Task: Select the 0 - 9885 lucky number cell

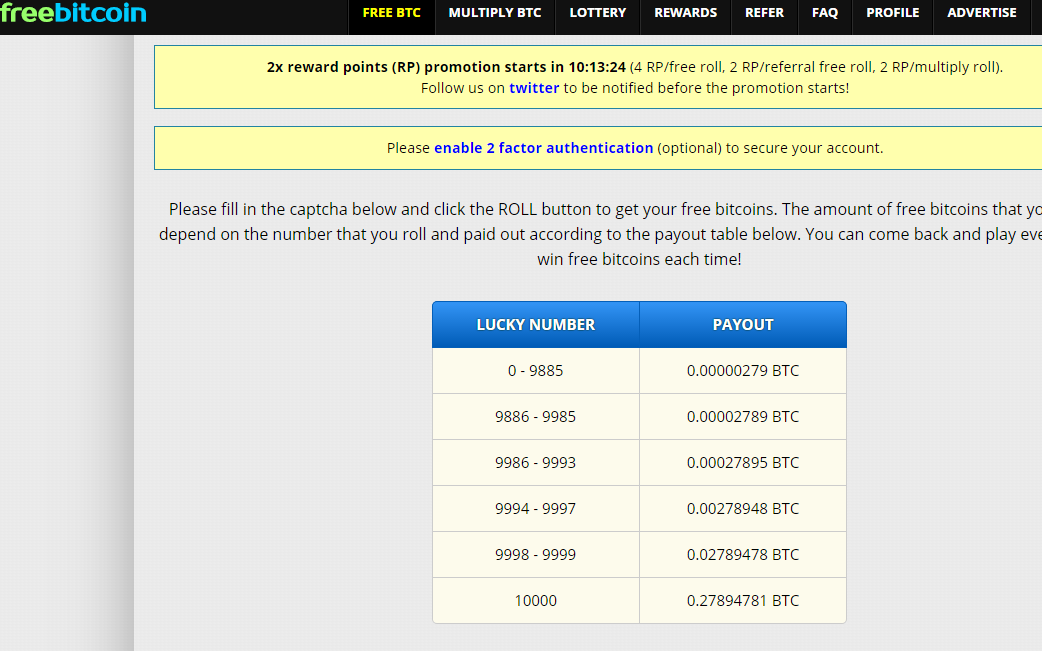Action: (536, 371)
